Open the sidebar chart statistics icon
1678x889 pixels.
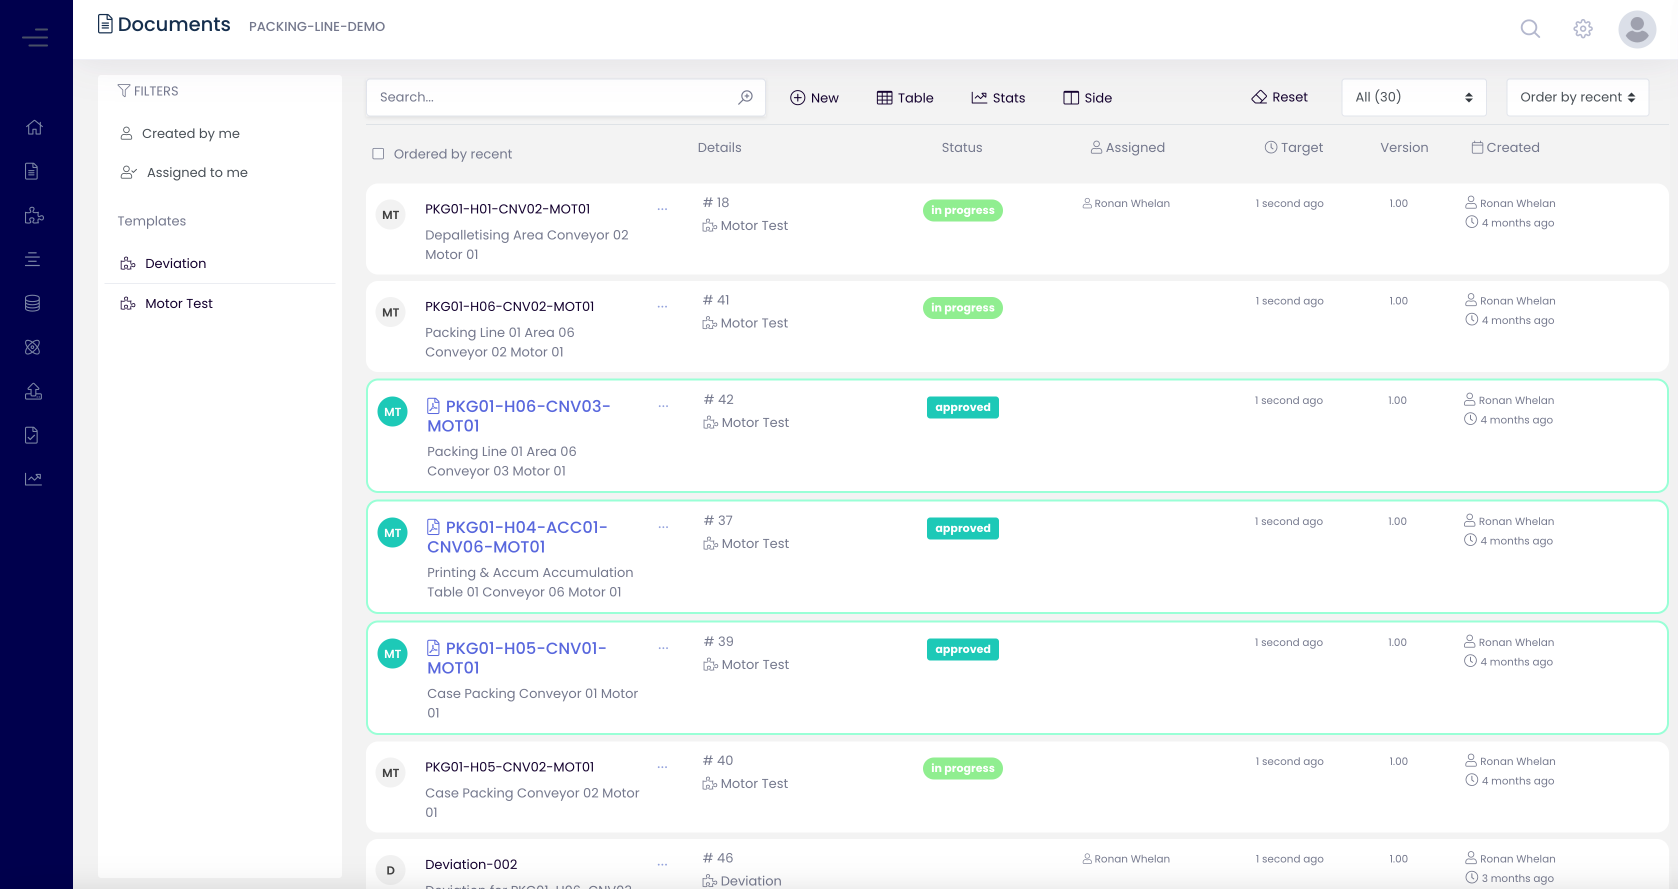[x=33, y=479]
